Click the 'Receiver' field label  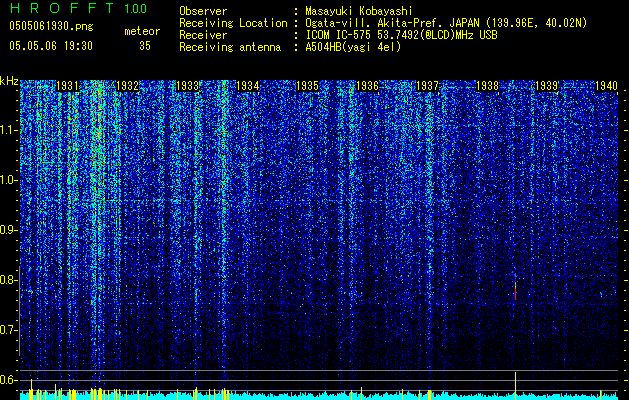203,35
